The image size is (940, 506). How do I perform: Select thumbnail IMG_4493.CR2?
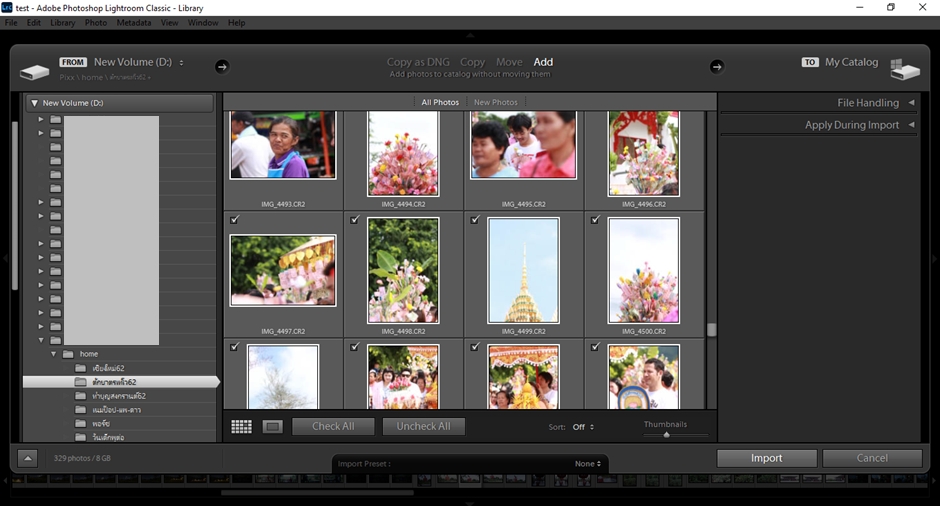click(283, 145)
